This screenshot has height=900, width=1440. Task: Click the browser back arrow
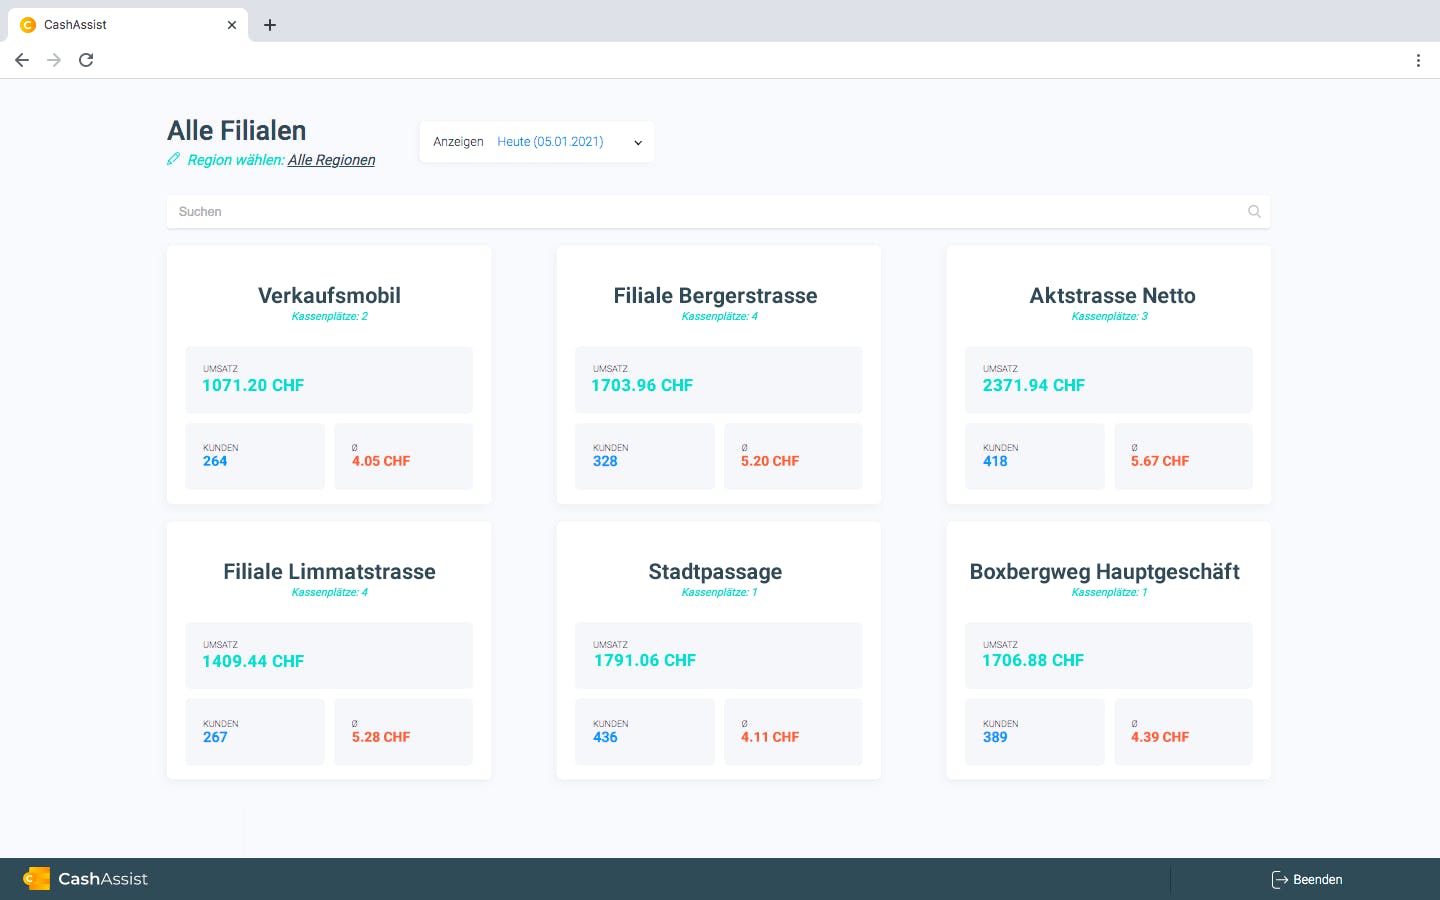click(22, 60)
